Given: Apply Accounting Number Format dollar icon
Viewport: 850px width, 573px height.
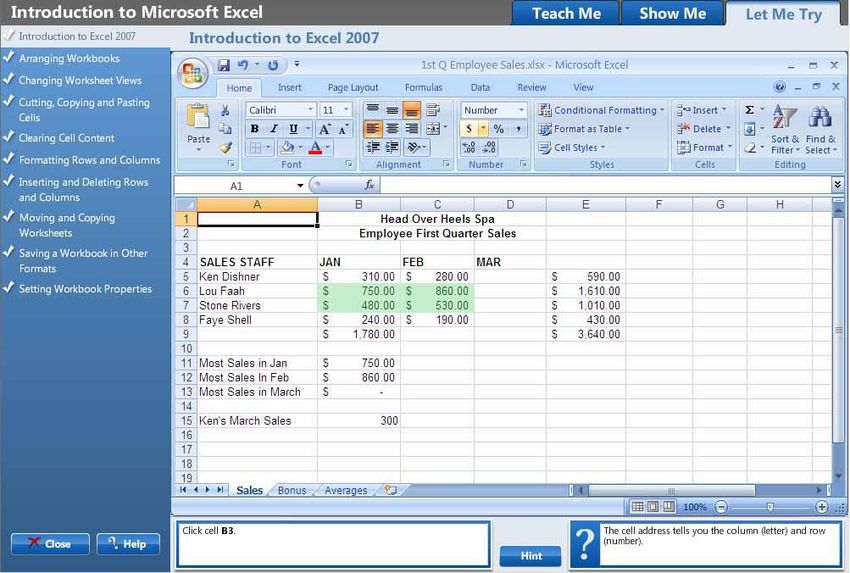Looking at the screenshot, I should pyautogui.click(x=468, y=128).
